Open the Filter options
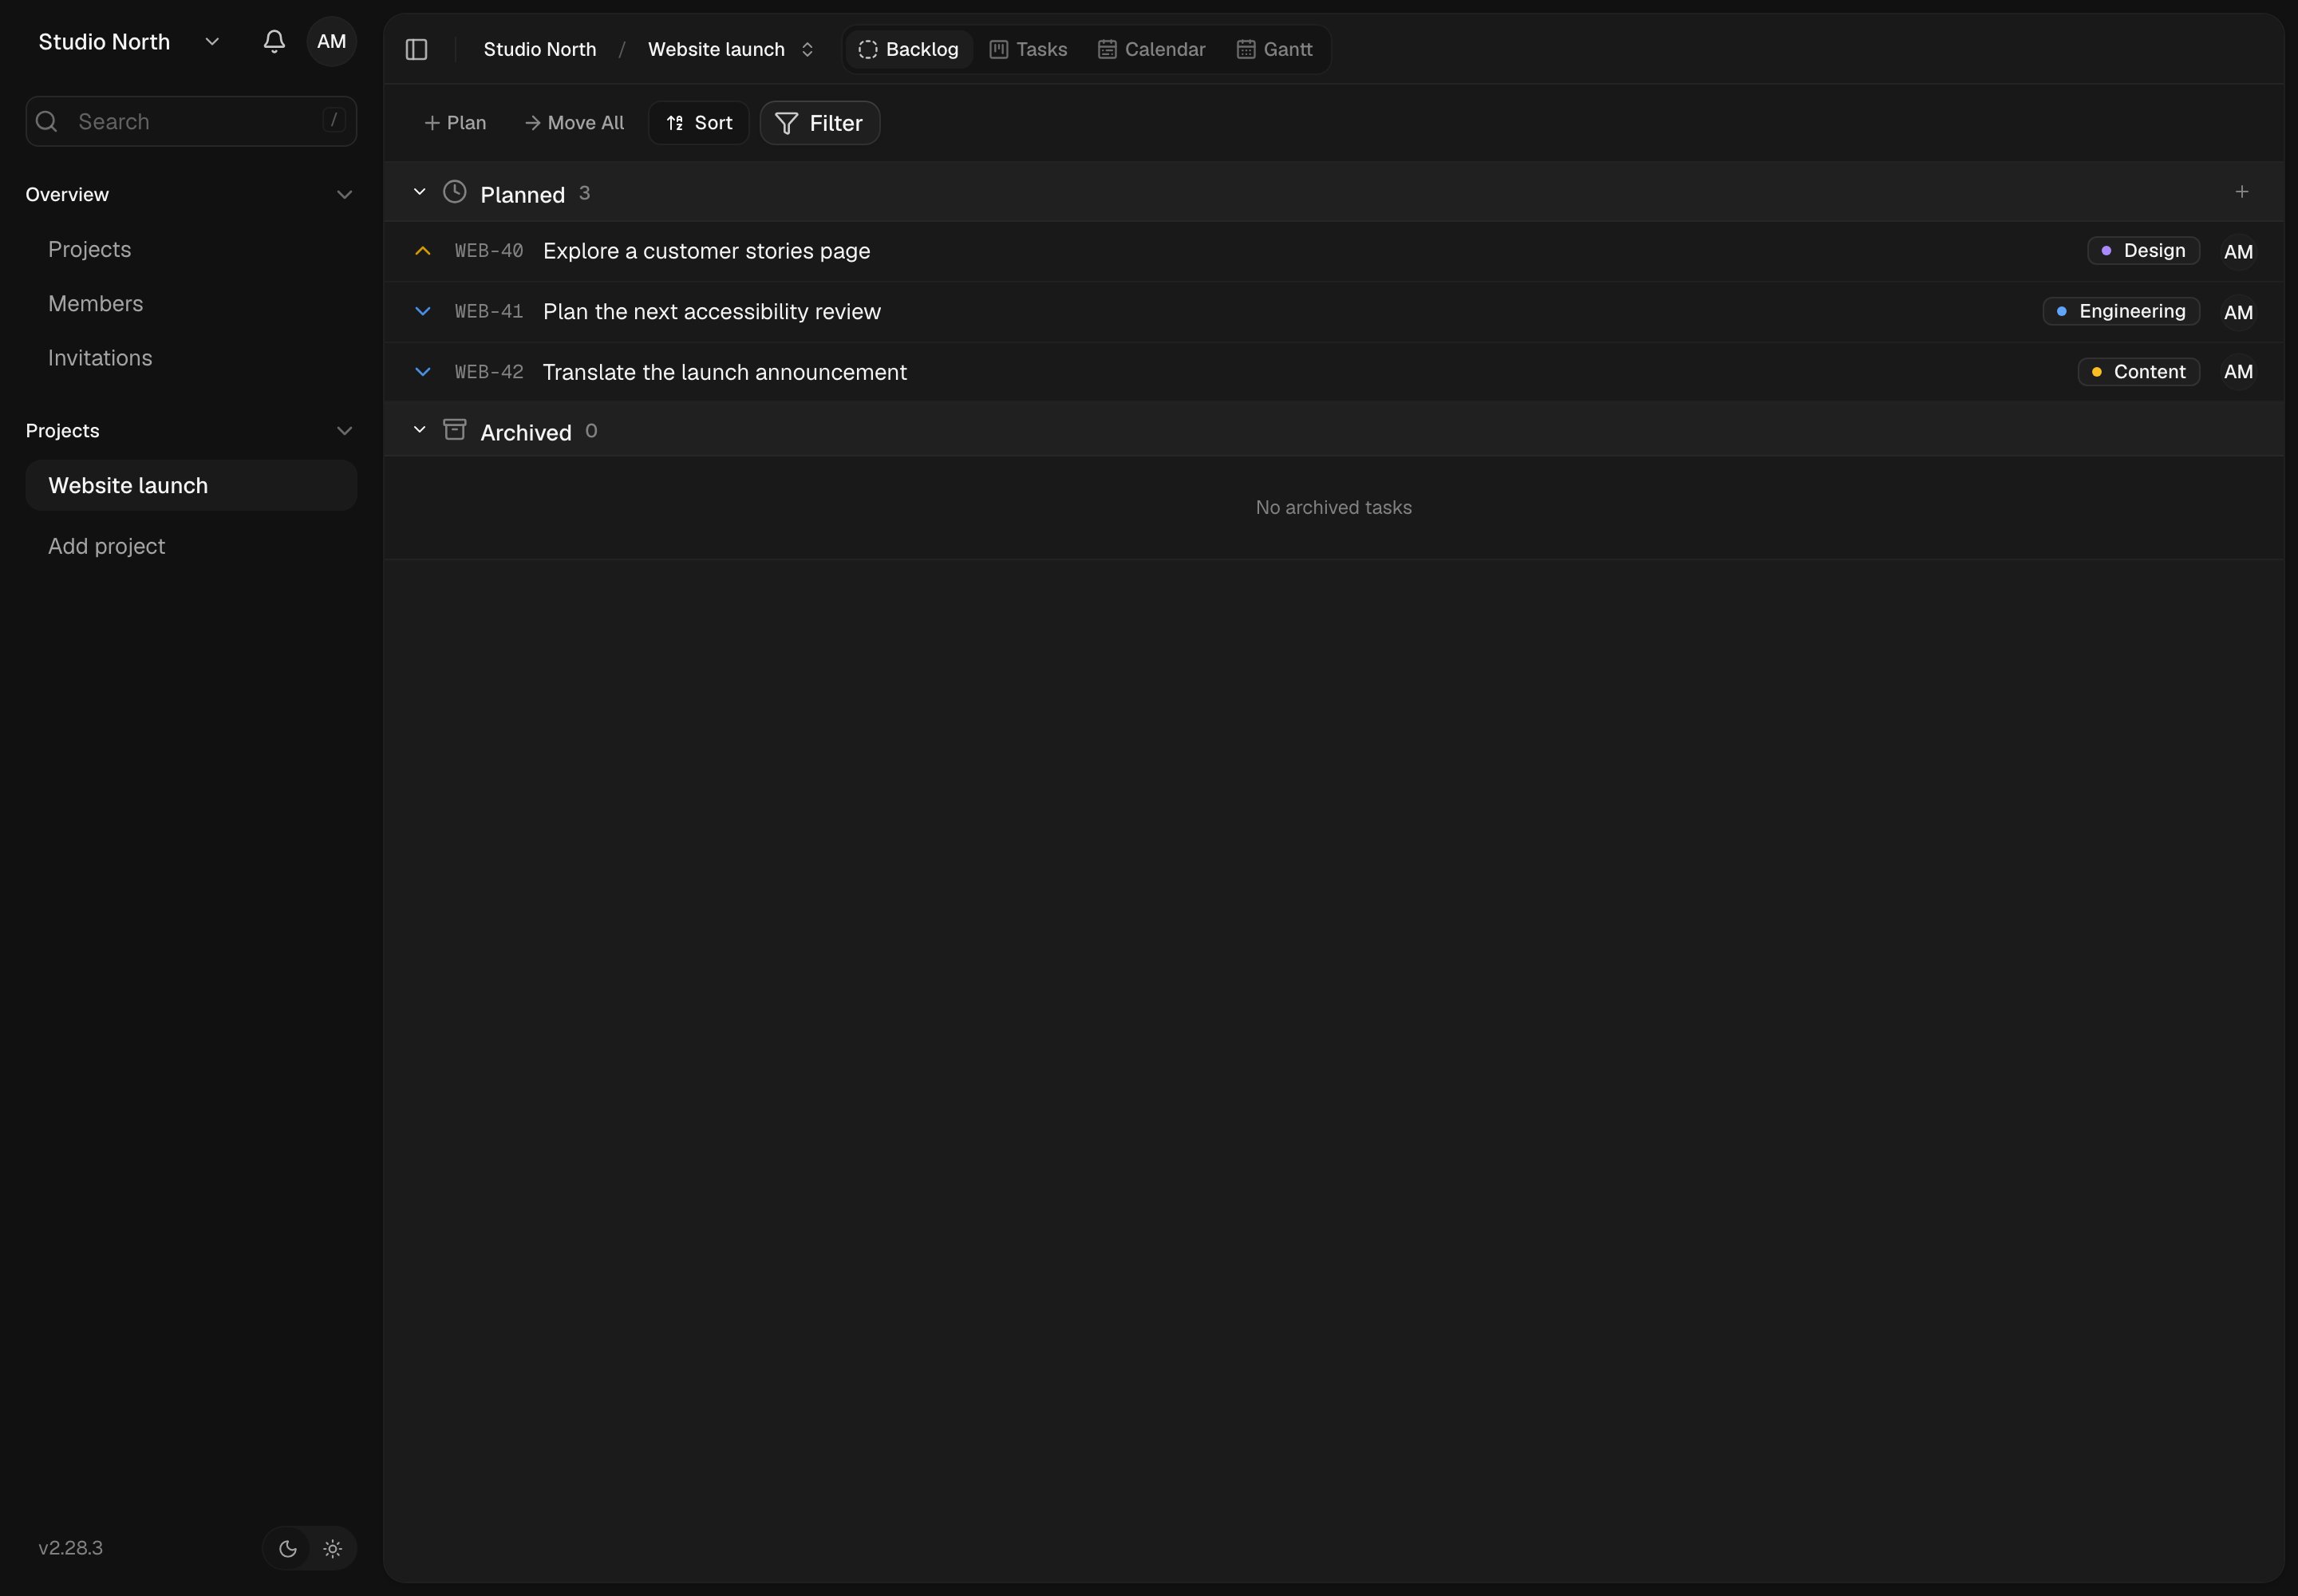This screenshot has height=1596, width=2298. click(820, 123)
